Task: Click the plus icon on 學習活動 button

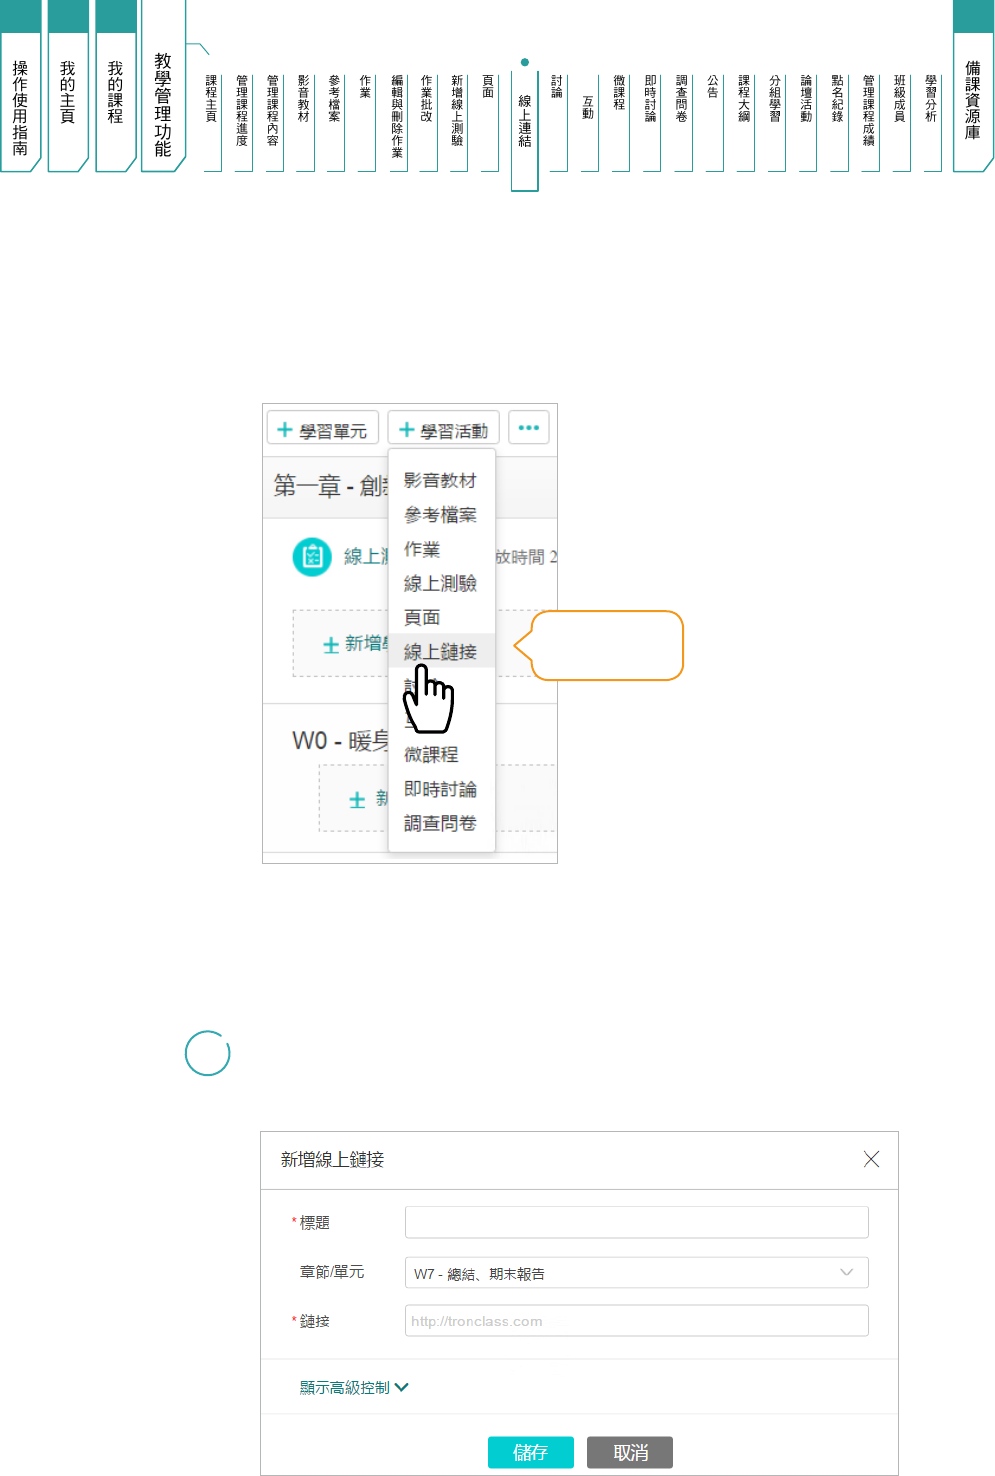Action: 406,430
